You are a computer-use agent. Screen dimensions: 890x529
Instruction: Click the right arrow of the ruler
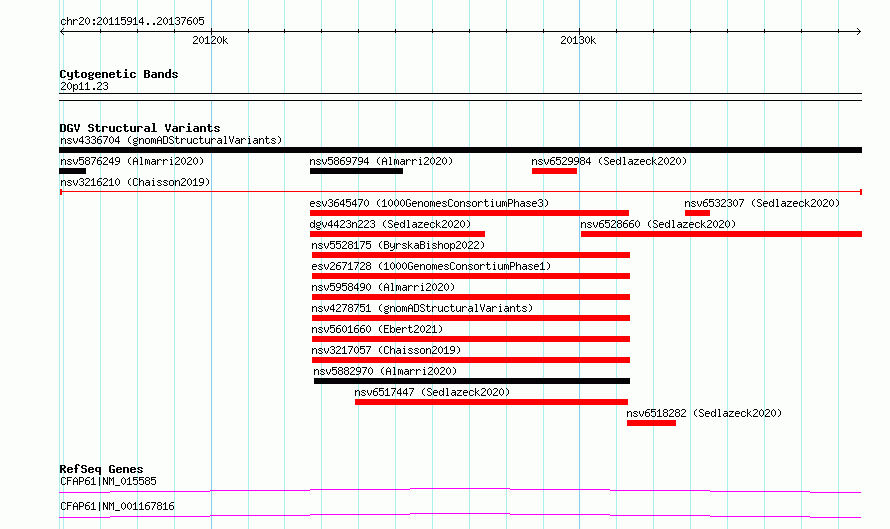[x=859, y=31]
